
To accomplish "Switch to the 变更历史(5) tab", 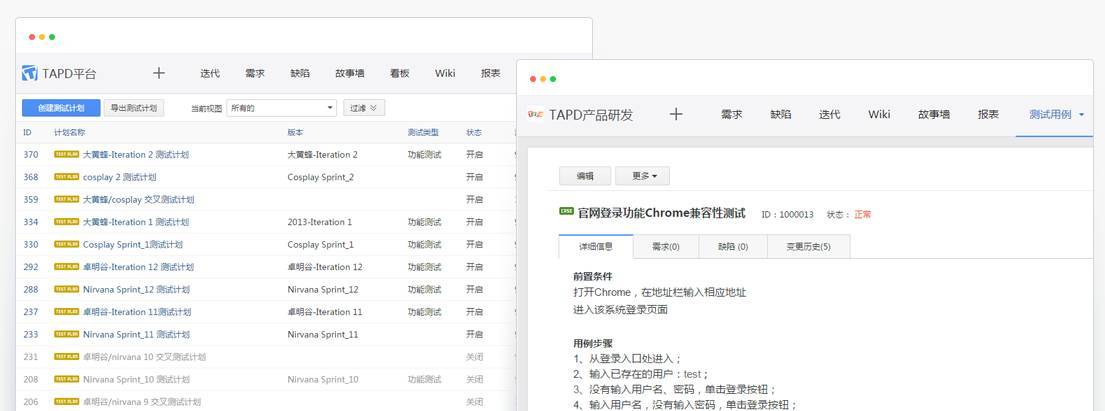I will pos(807,246).
